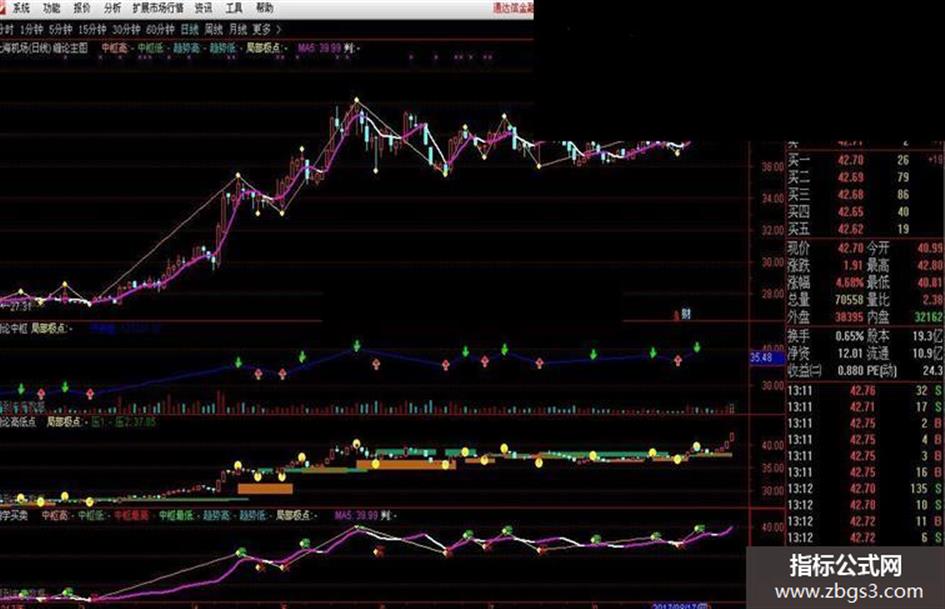The image size is (945, 609).
Task: Open the 功能 menu
Action: [52, 8]
